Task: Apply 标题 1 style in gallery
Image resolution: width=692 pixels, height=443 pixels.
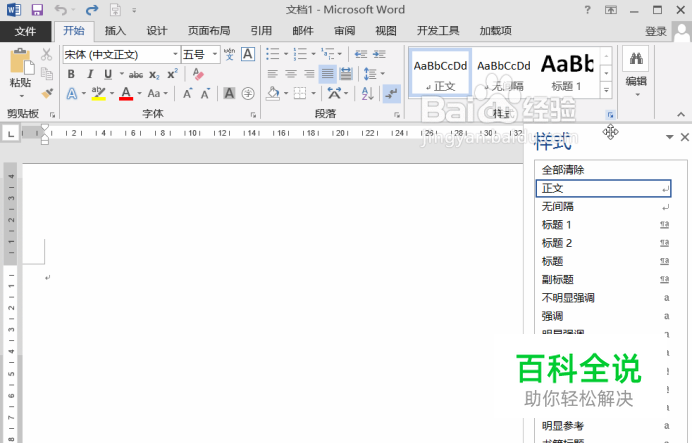Action: [x=567, y=73]
